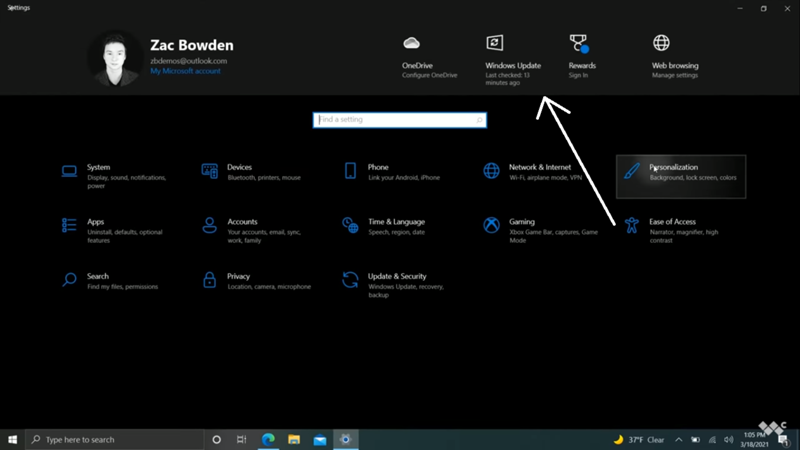The width and height of the screenshot is (800, 450).
Task: Click Zac Bowden's profile picture
Action: [x=115, y=58]
